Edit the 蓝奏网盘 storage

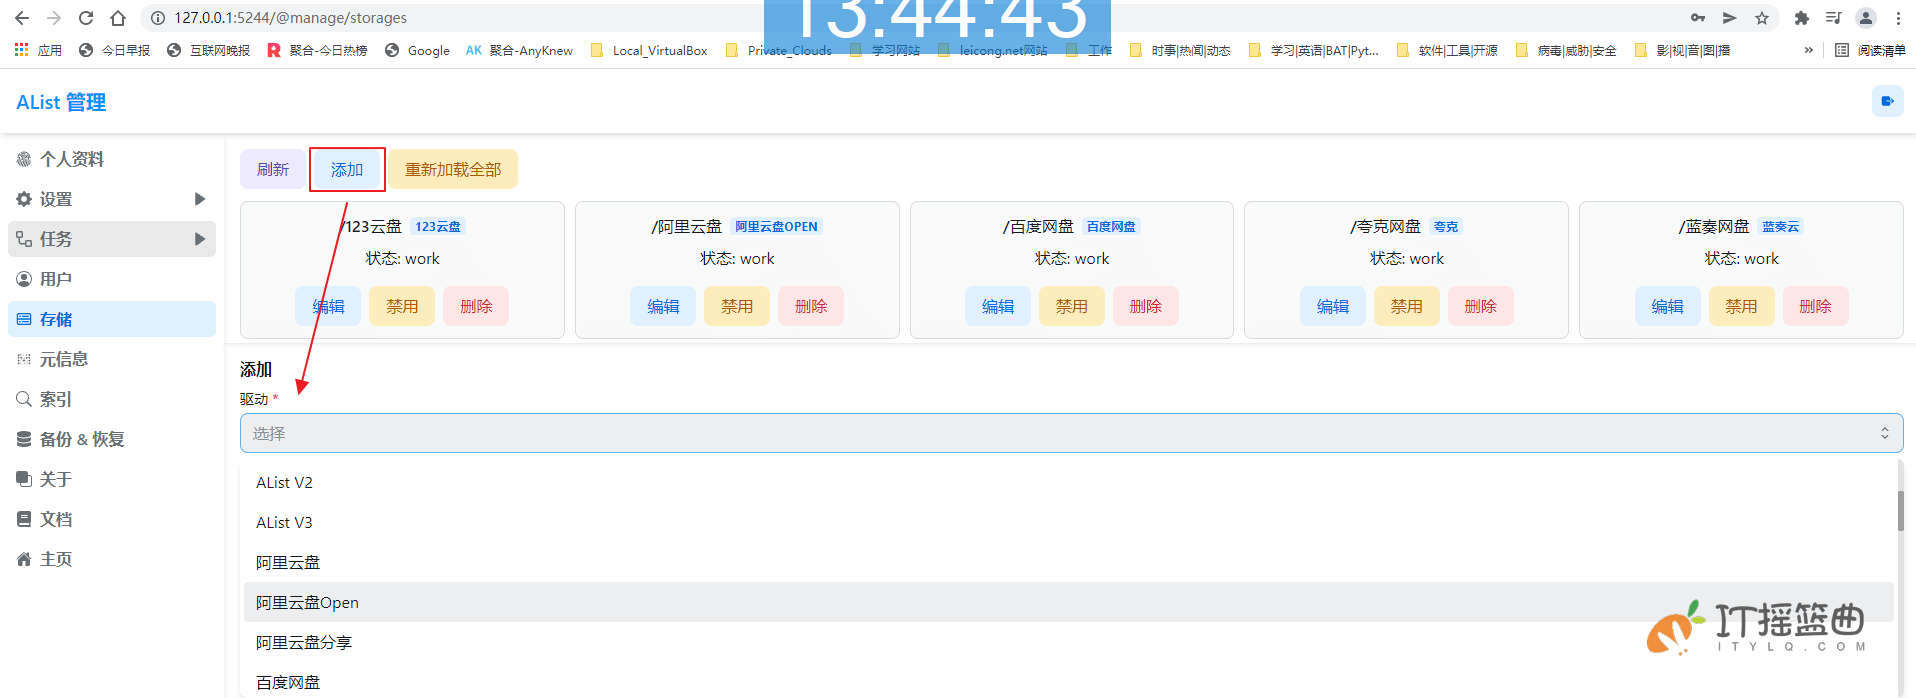click(1667, 306)
